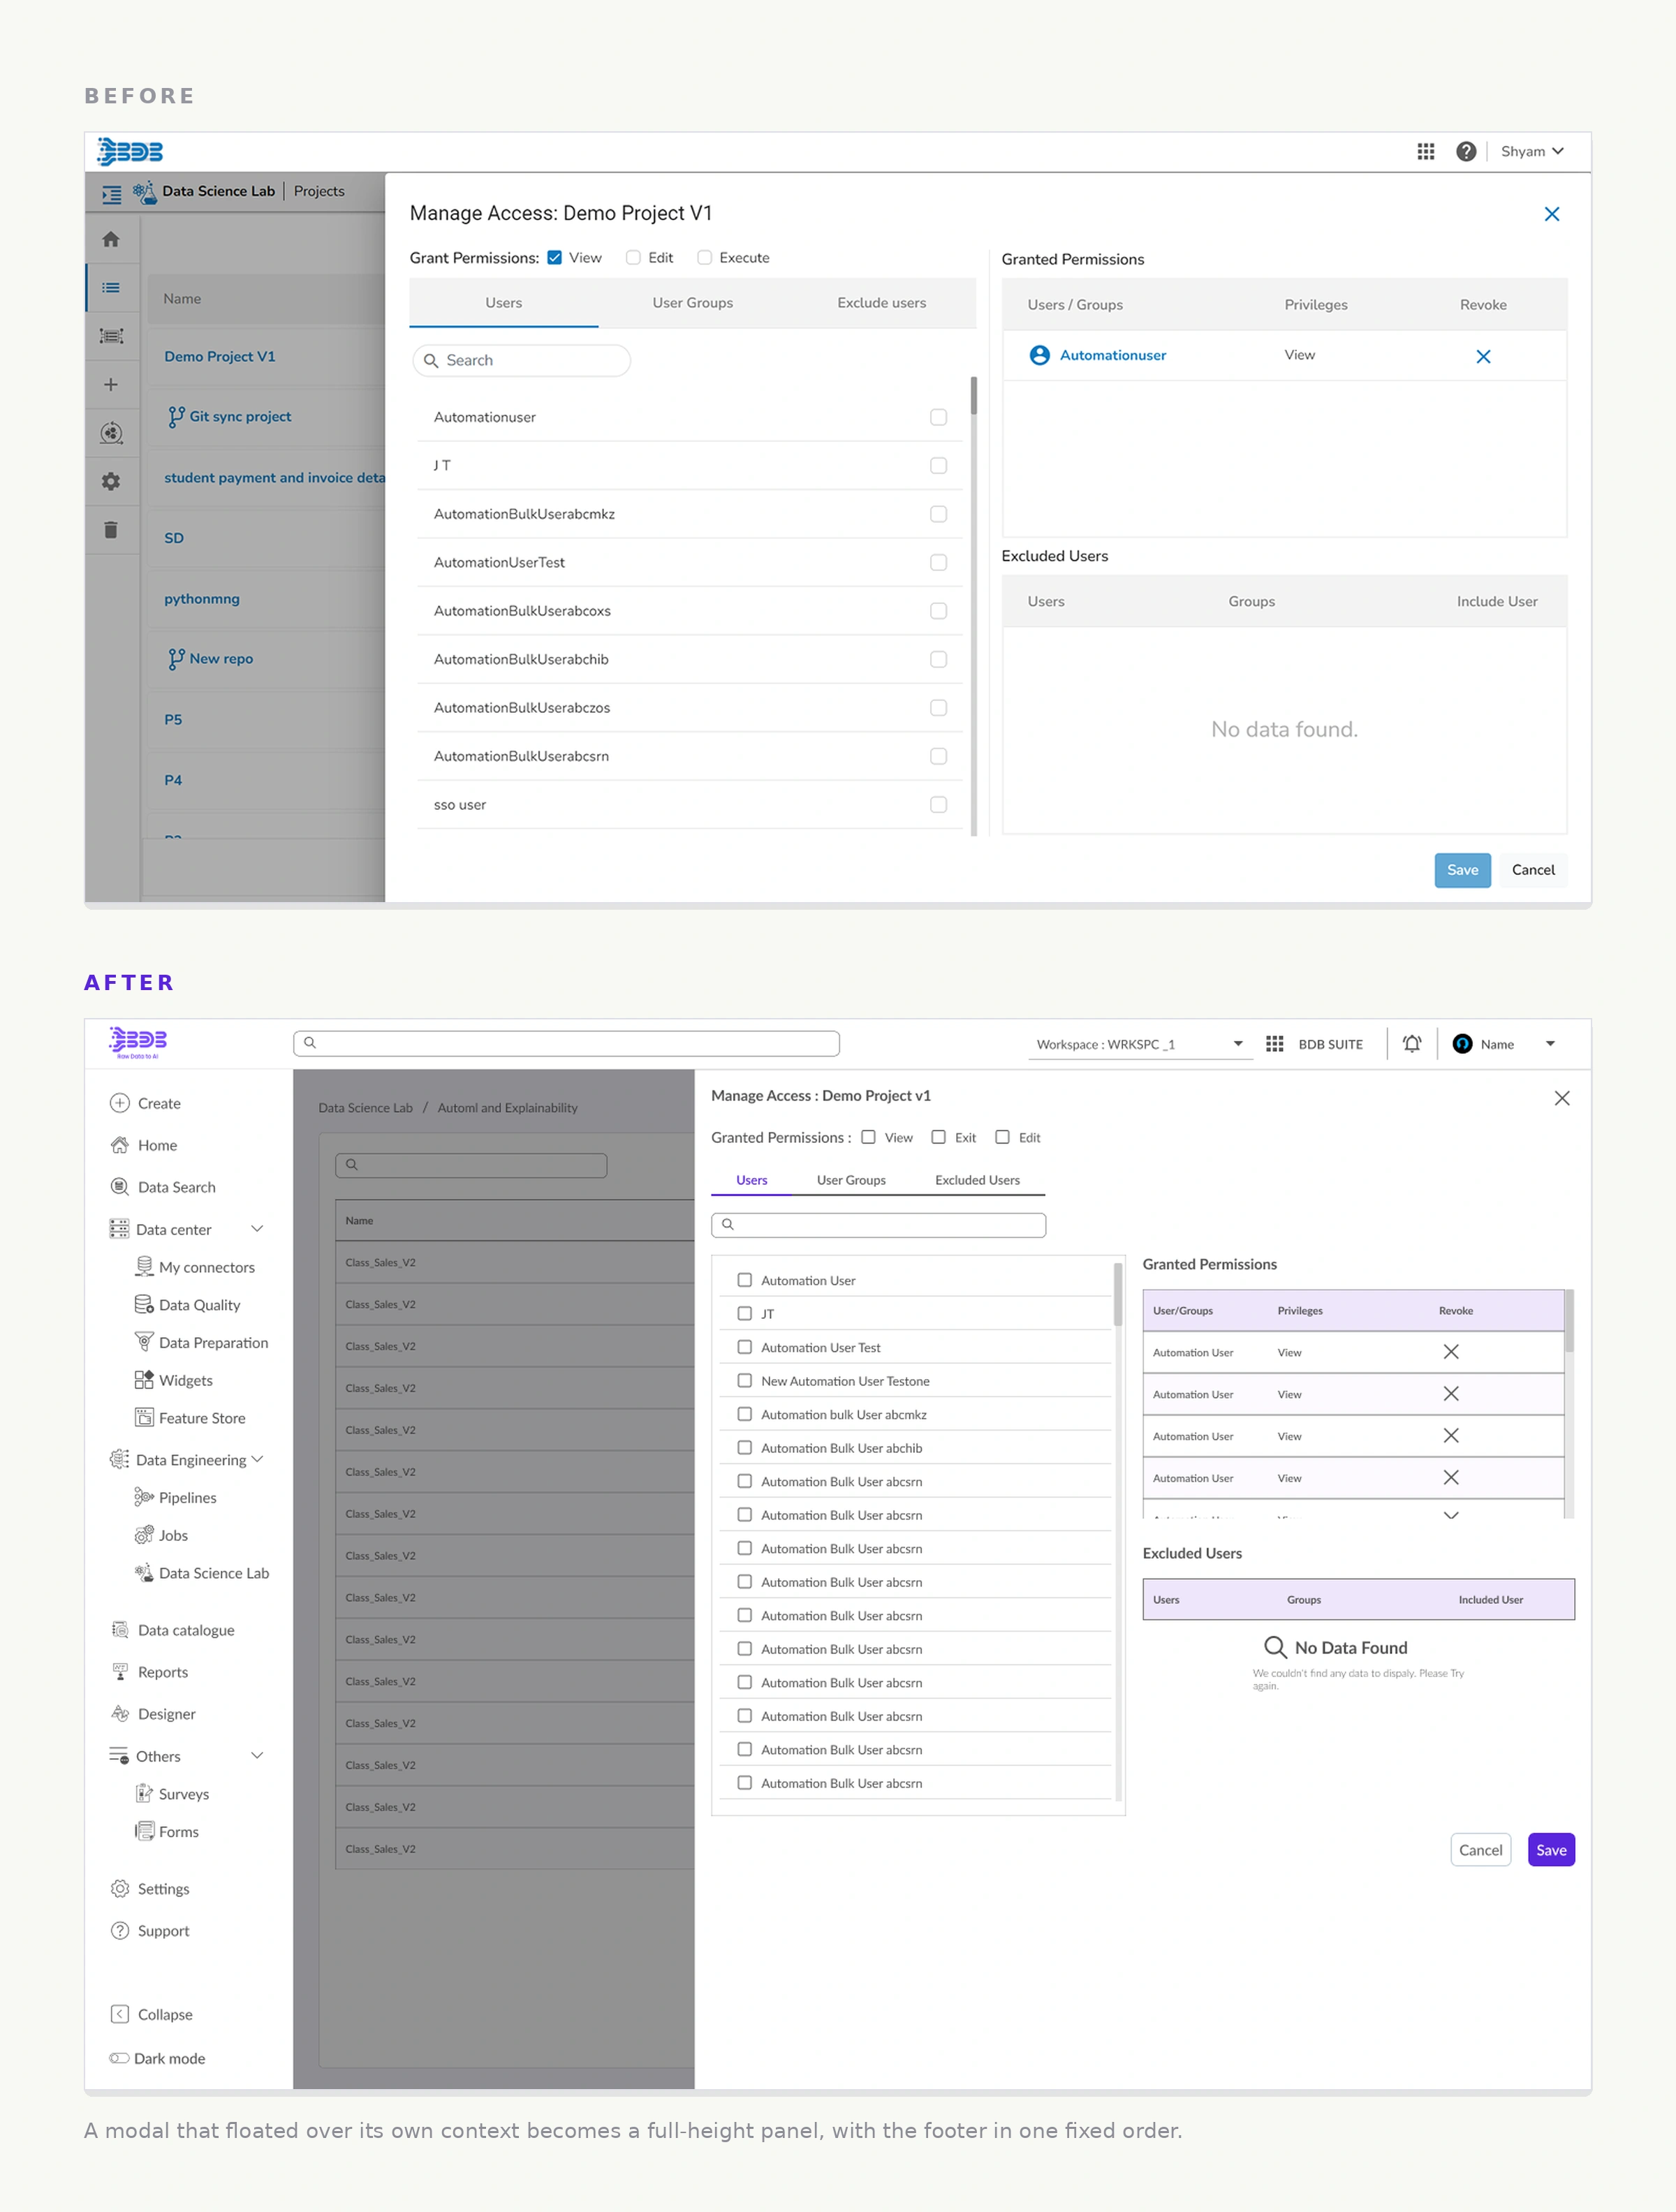
Task: Collapse the Others section chevron
Action: [257, 1756]
